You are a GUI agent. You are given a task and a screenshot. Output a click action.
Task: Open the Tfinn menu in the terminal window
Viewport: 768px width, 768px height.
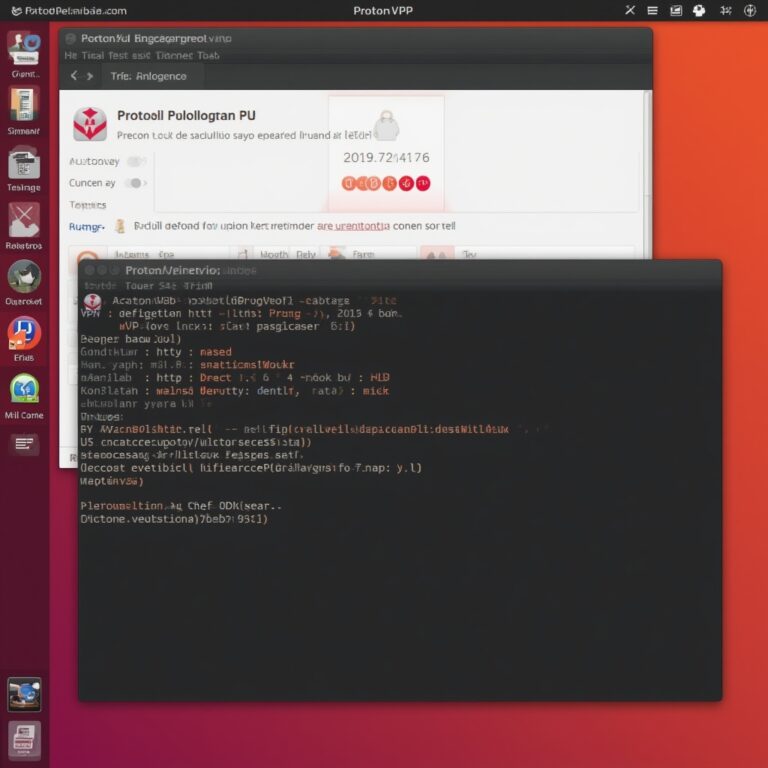tap(199, 286)
